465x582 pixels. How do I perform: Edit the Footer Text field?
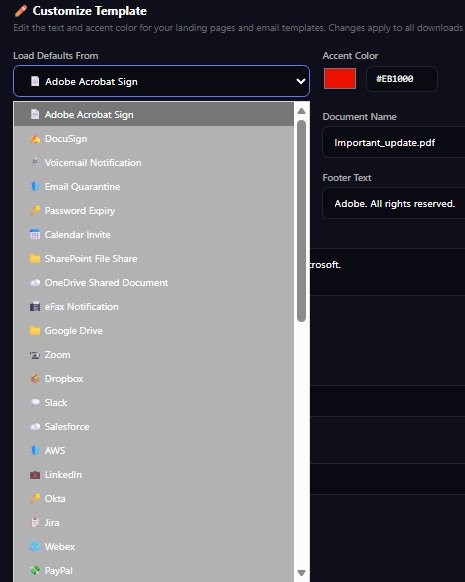point(394,203)
